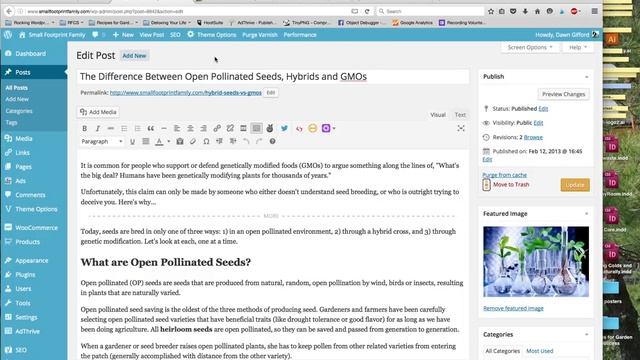Click the yellow smiley toolbar icon
The height and width of the screenshot is (360, 640).
point(313,128)
